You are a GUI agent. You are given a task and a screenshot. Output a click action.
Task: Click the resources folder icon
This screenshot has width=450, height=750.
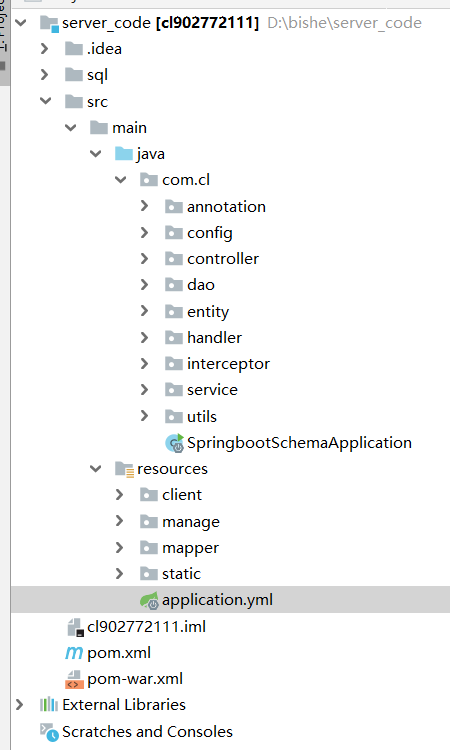point(124,469)
